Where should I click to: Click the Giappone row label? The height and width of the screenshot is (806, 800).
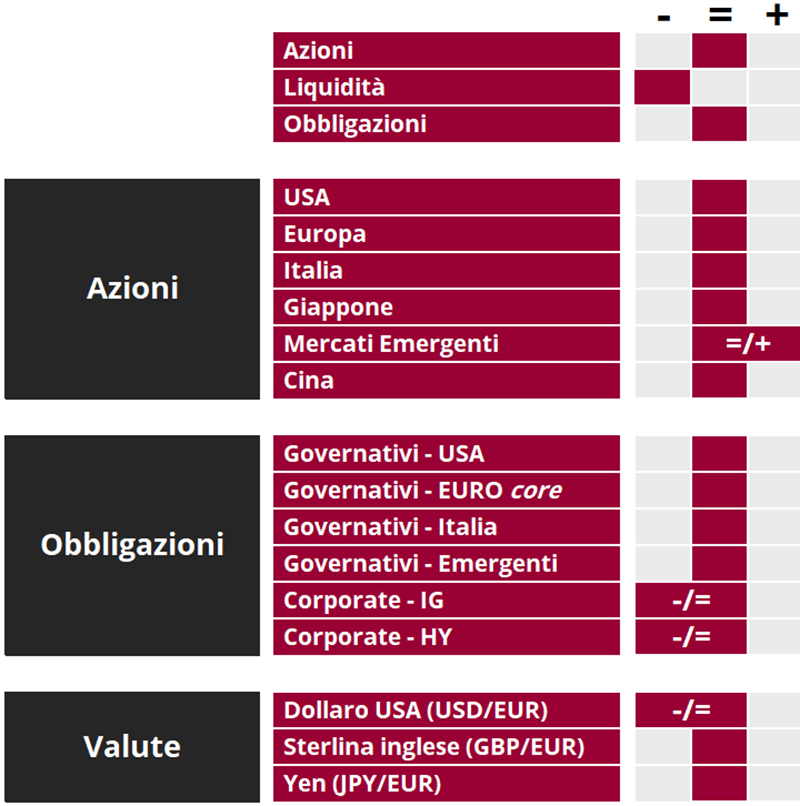click(x=446, y=307)
